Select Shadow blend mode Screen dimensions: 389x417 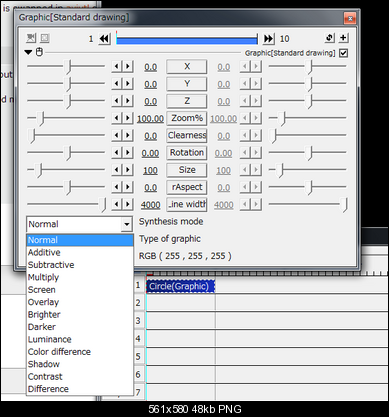click(x=80, y=364)
